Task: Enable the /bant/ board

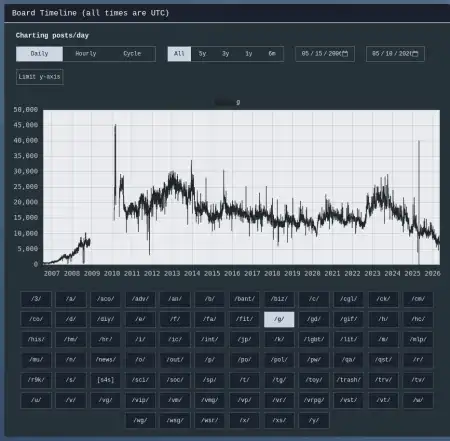Action: (244, 299)
